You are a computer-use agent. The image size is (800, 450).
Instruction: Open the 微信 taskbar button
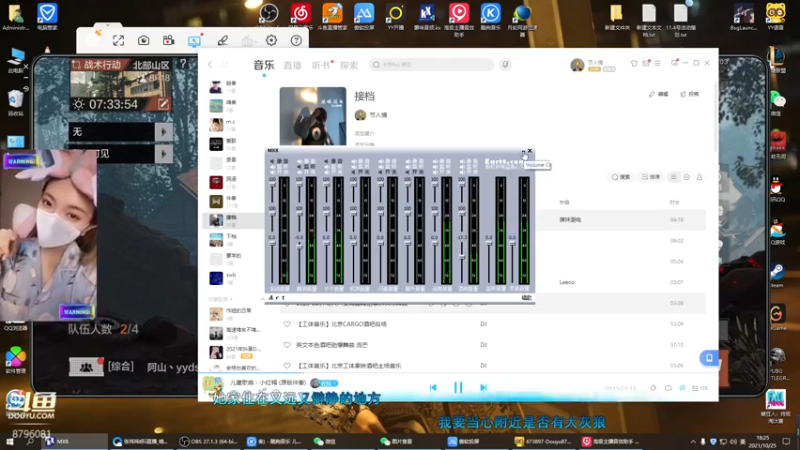click(342, 441)
